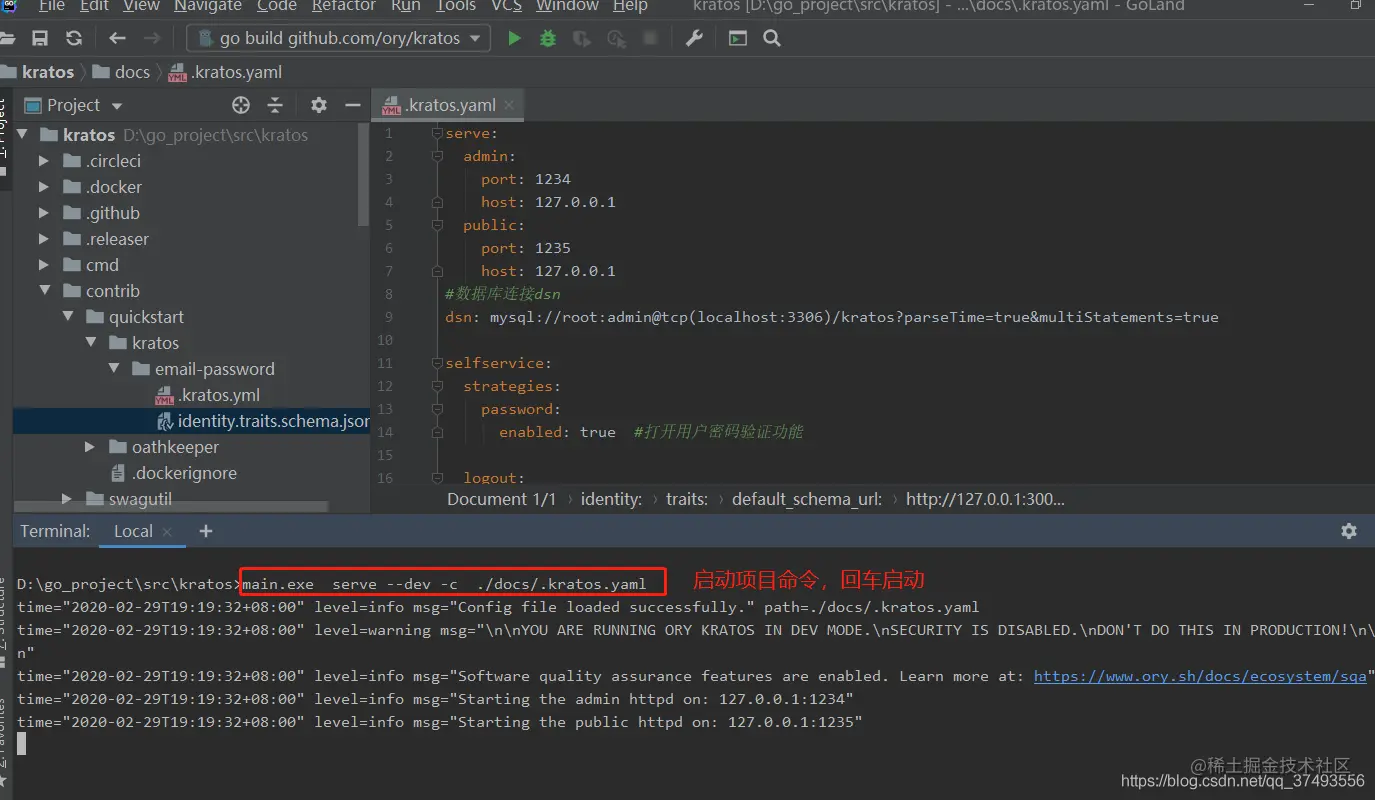Image resolution: width=1375 pixels, height=800 pixels.
Task: Collapse the contrib folder
Action: point(44,291)
